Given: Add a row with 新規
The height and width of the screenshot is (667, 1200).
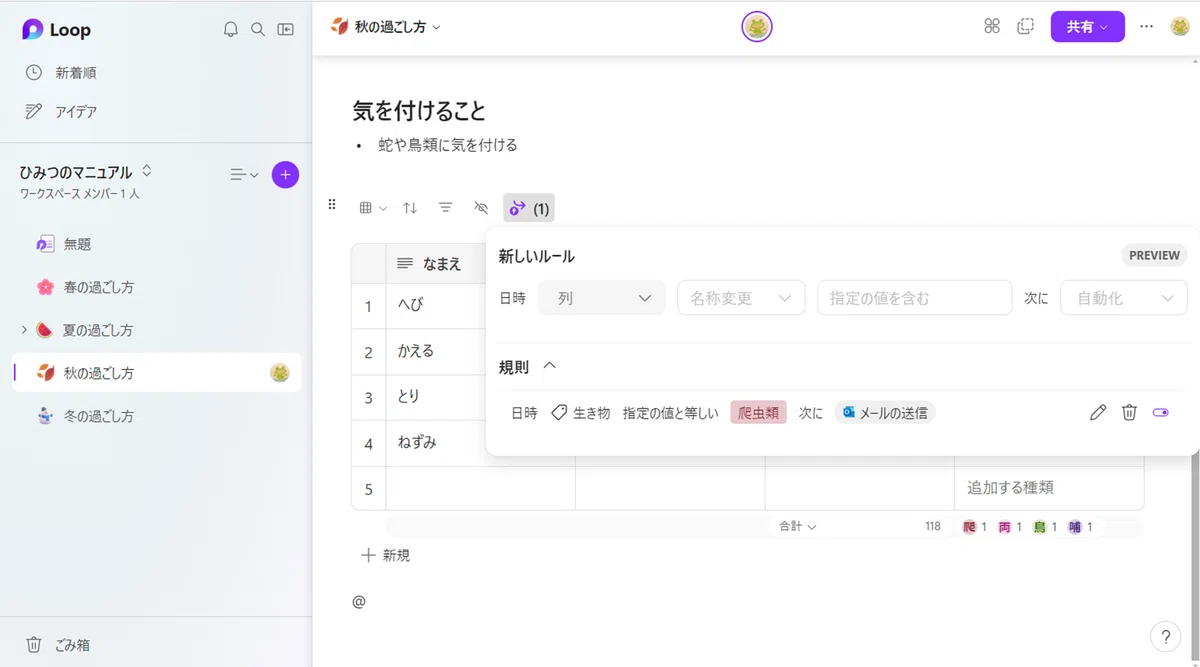Looking at the screenshot, I should (385, 555).
